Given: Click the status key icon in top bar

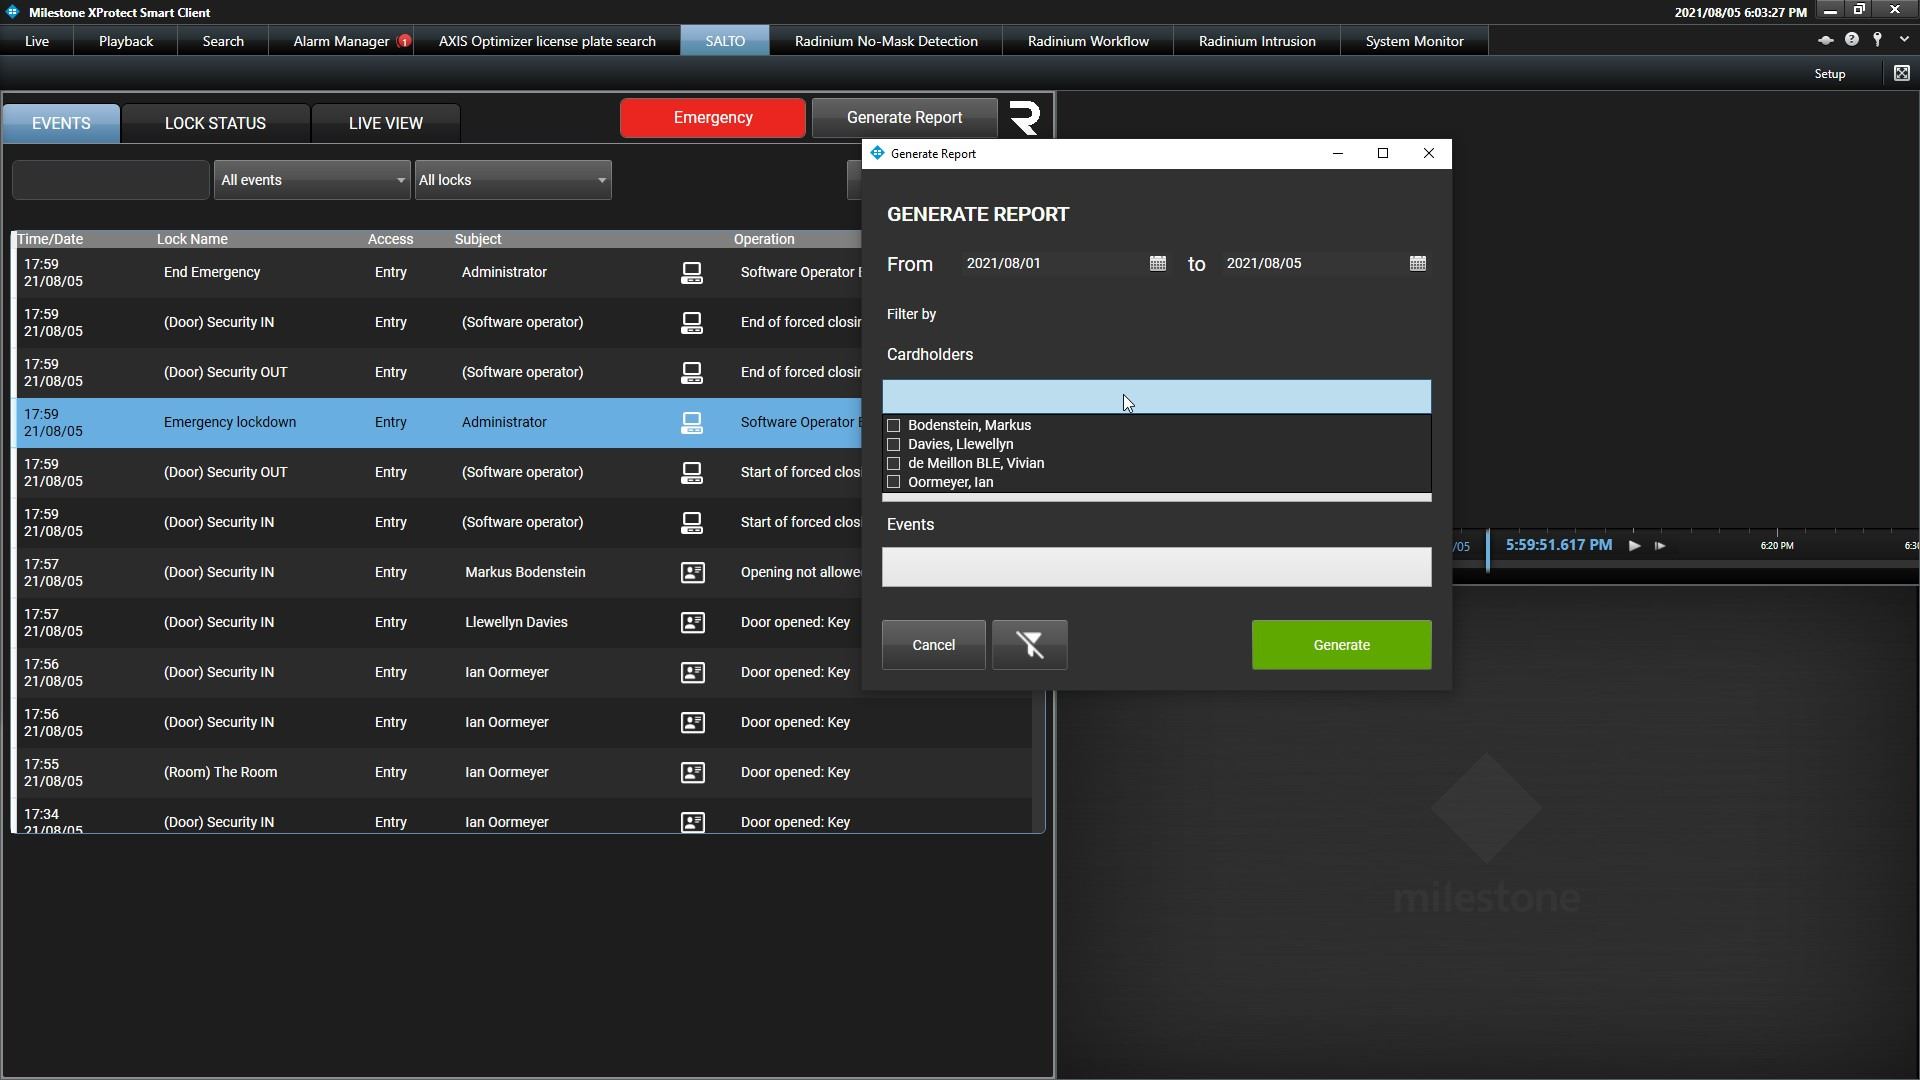Looking at the screenshot, I should point(1877,40).
